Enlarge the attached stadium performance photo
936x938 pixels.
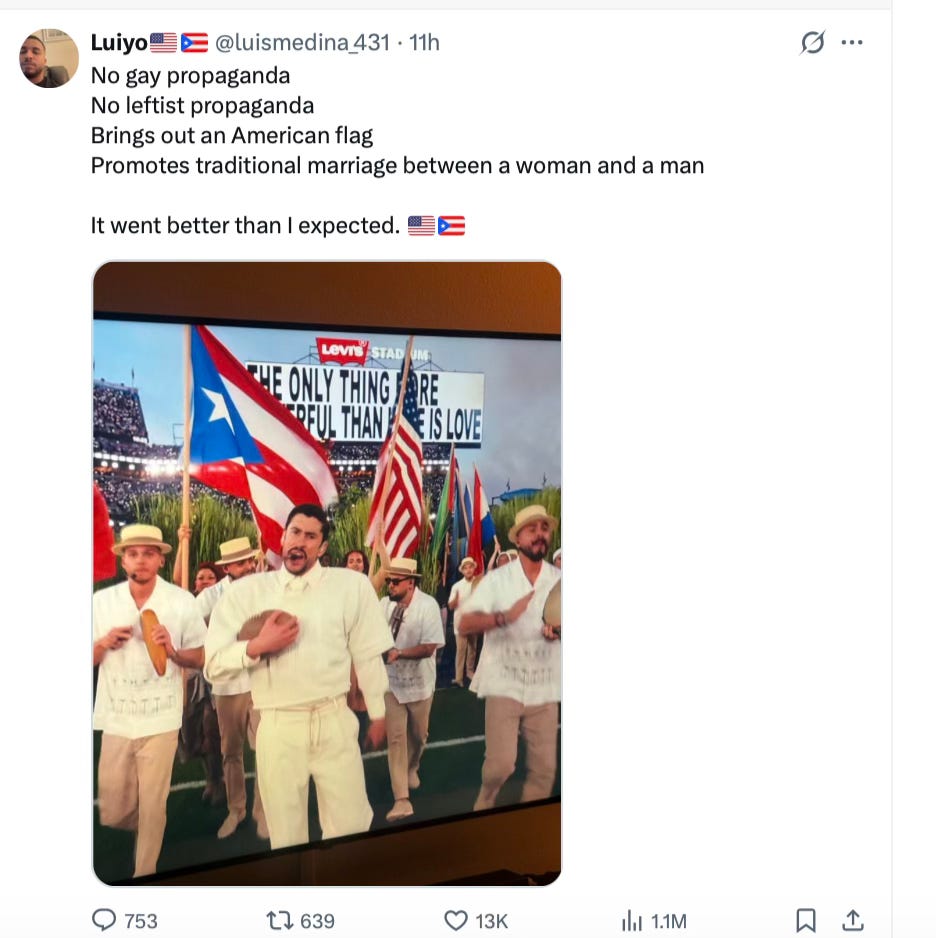coord(327,574)
